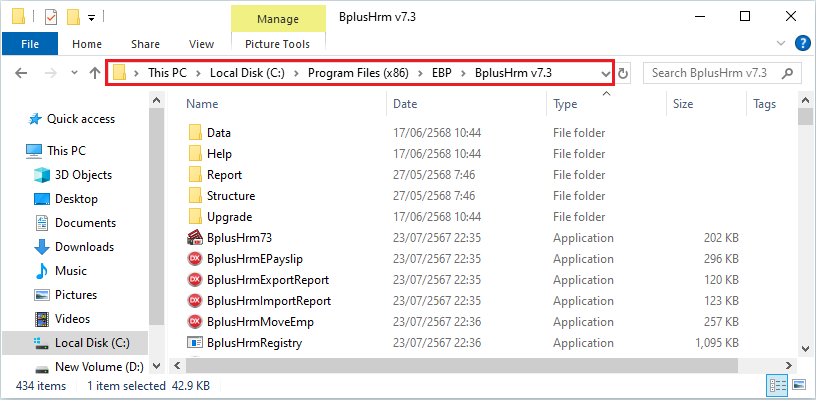Open the File menu
This screenshot has height=400, width=816.
[30, 44]
